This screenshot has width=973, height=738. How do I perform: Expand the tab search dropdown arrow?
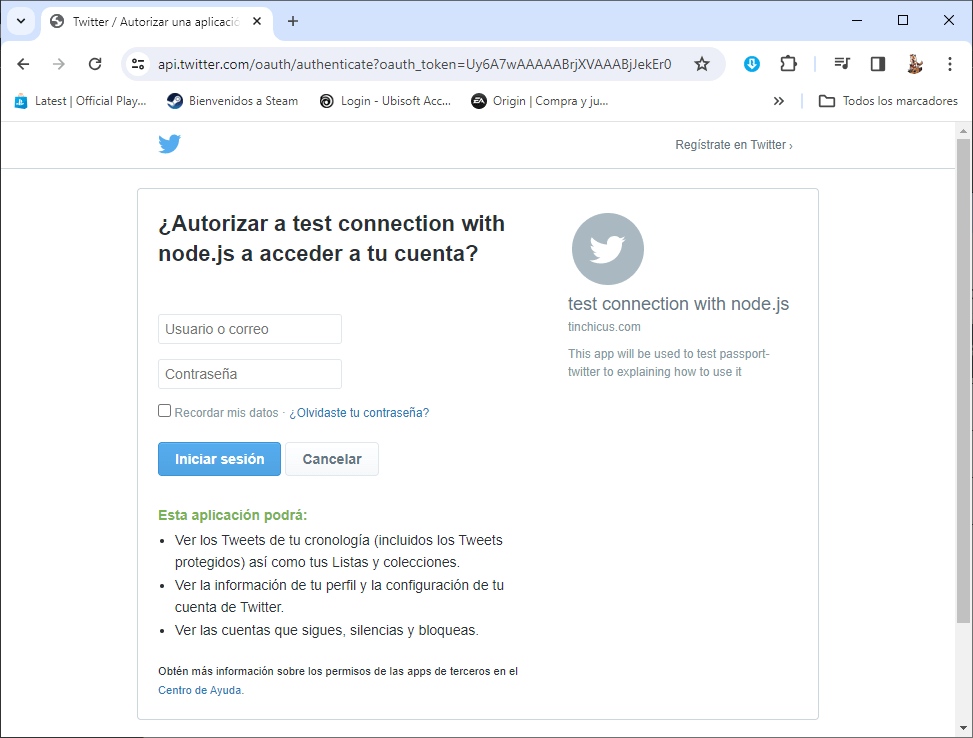coord(21,21)
